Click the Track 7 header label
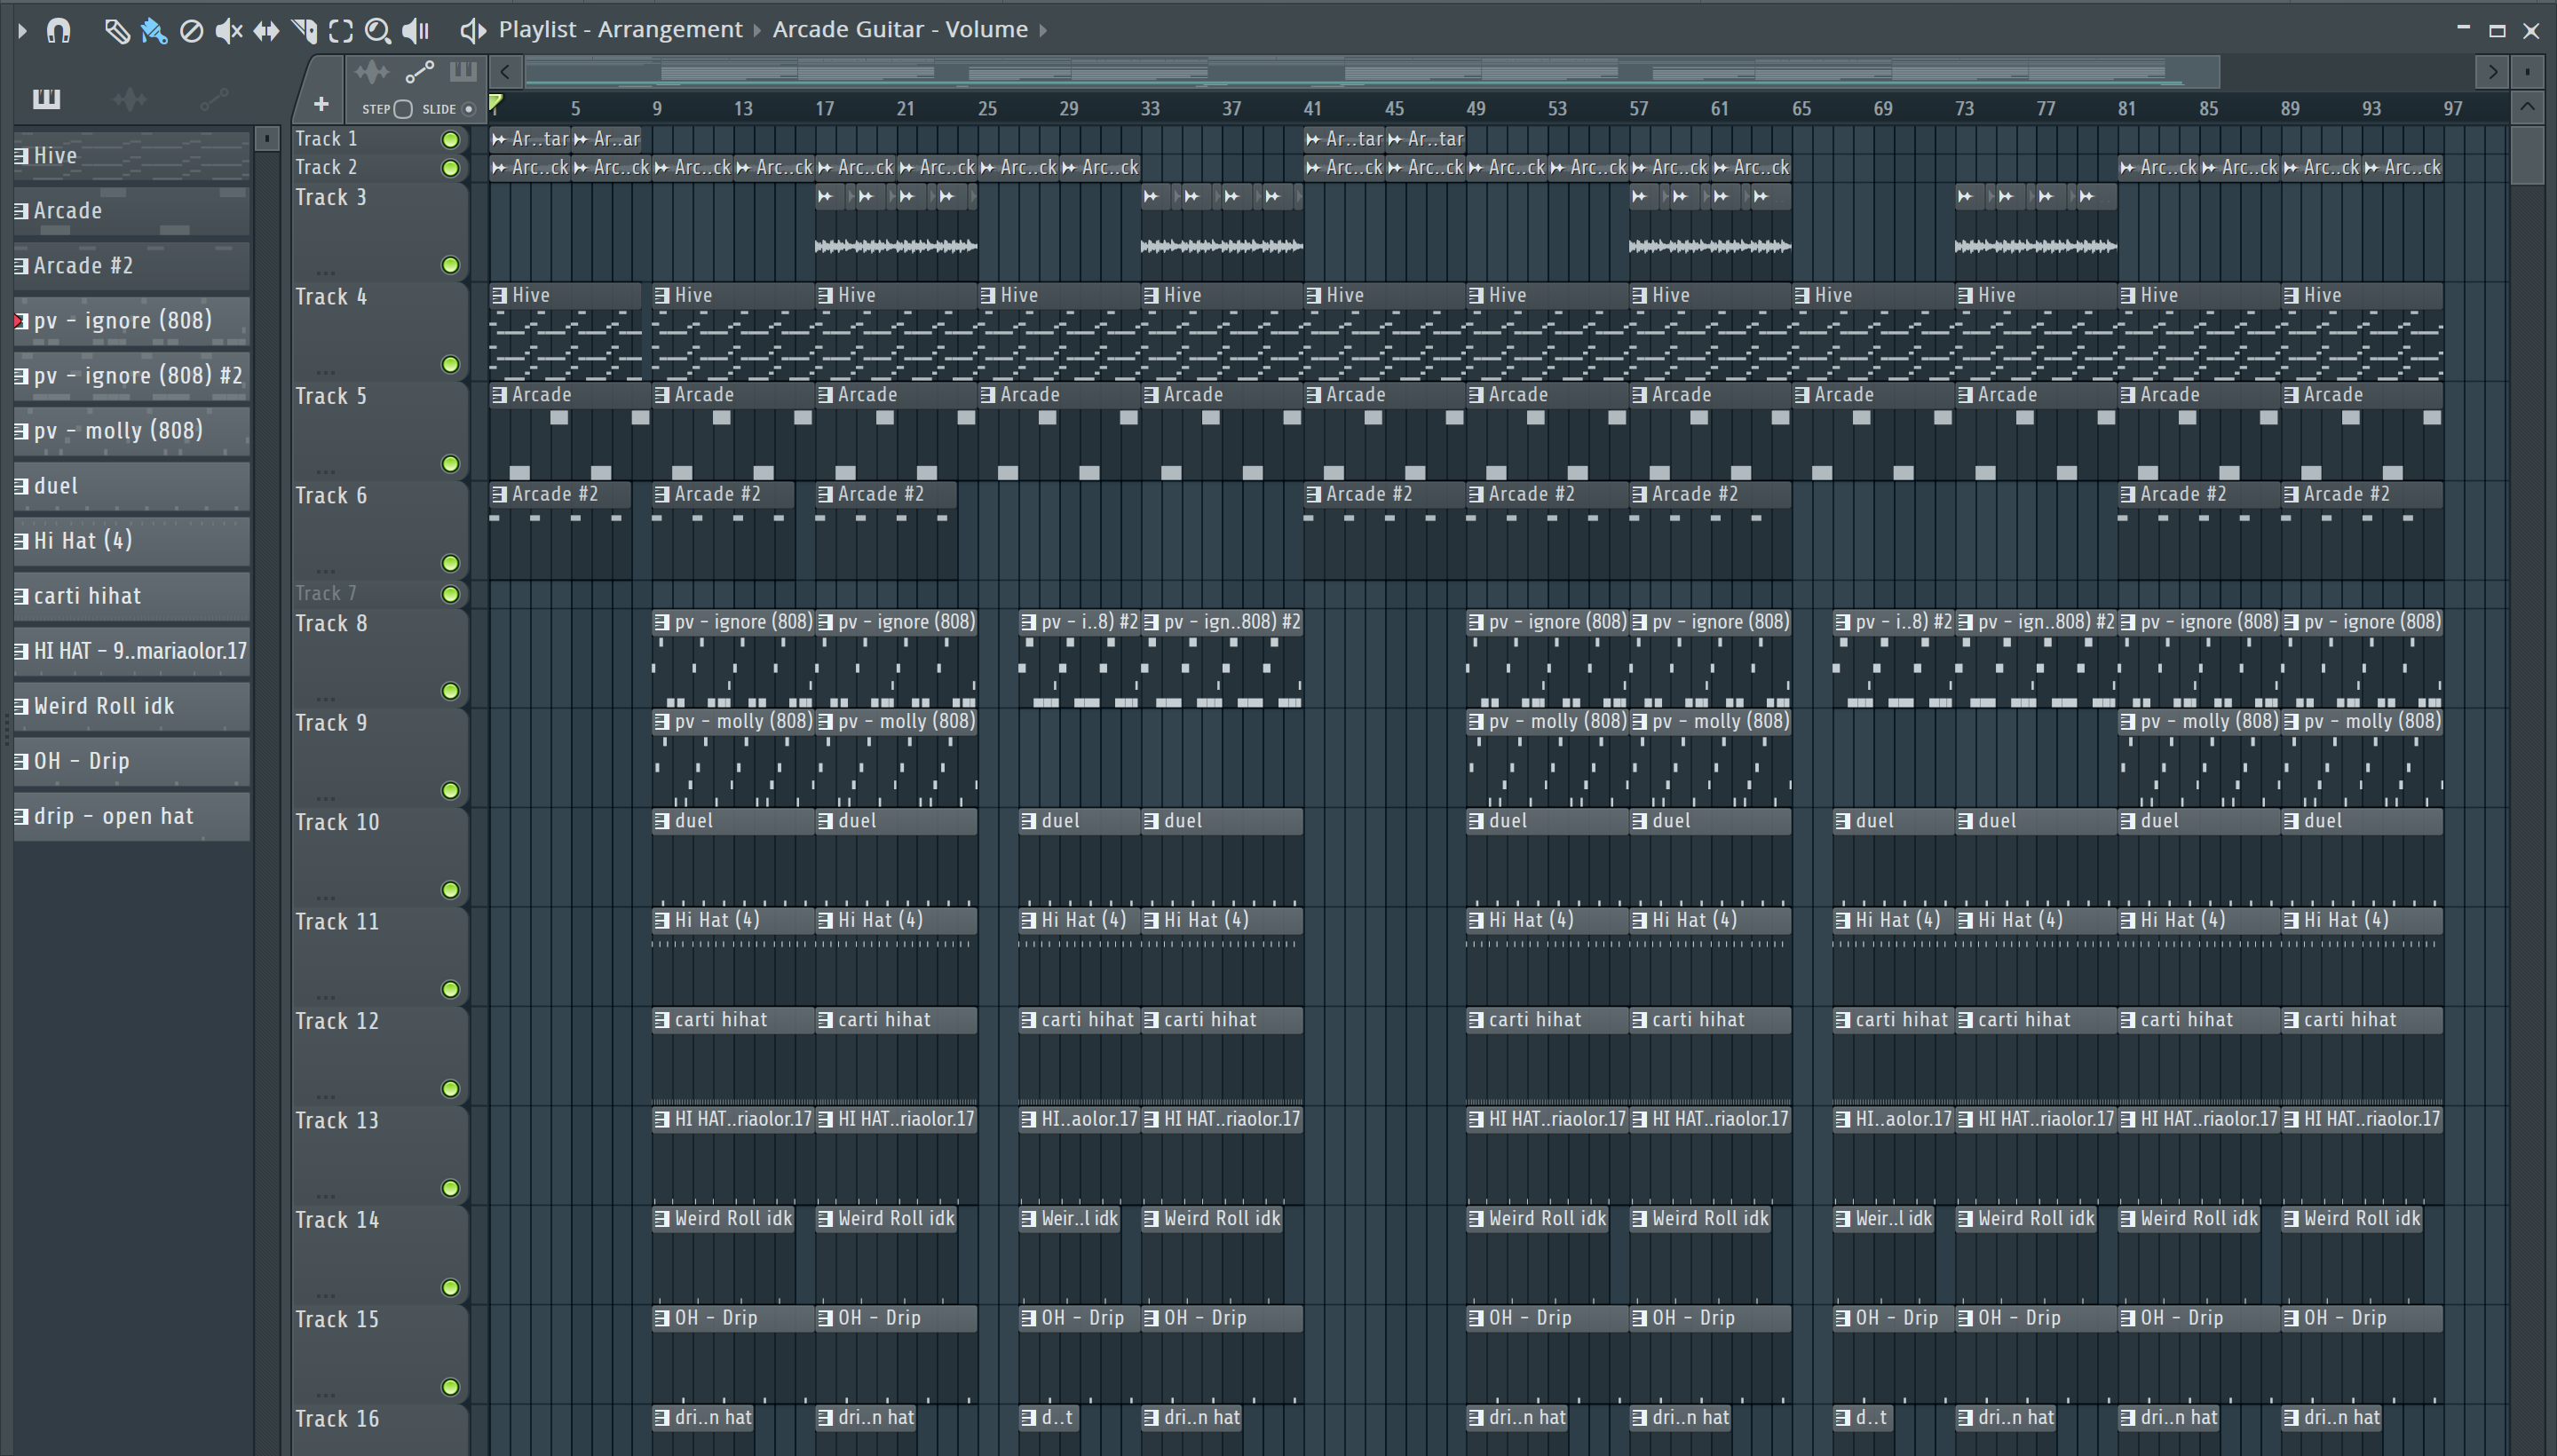Viewport: 2557px width, 1456px height. 326,594
